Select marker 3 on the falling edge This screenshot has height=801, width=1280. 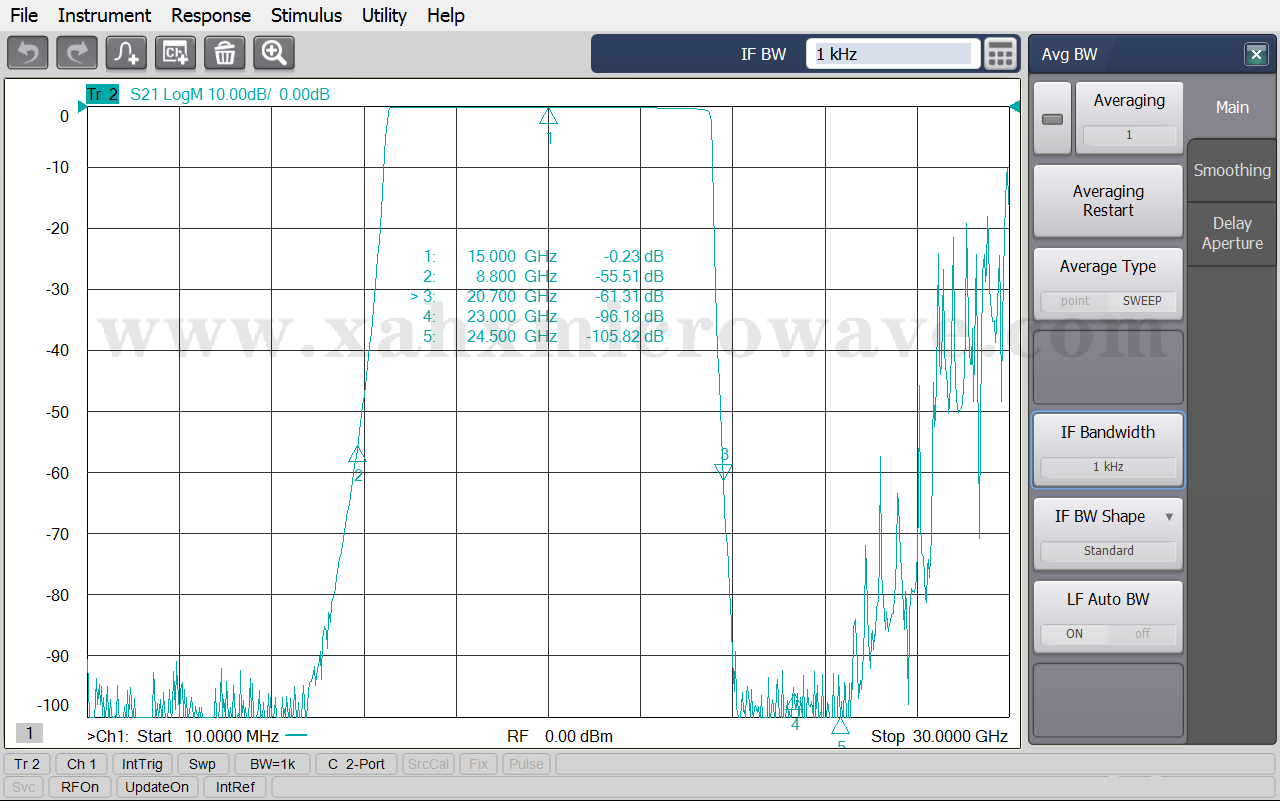(724, 470)
